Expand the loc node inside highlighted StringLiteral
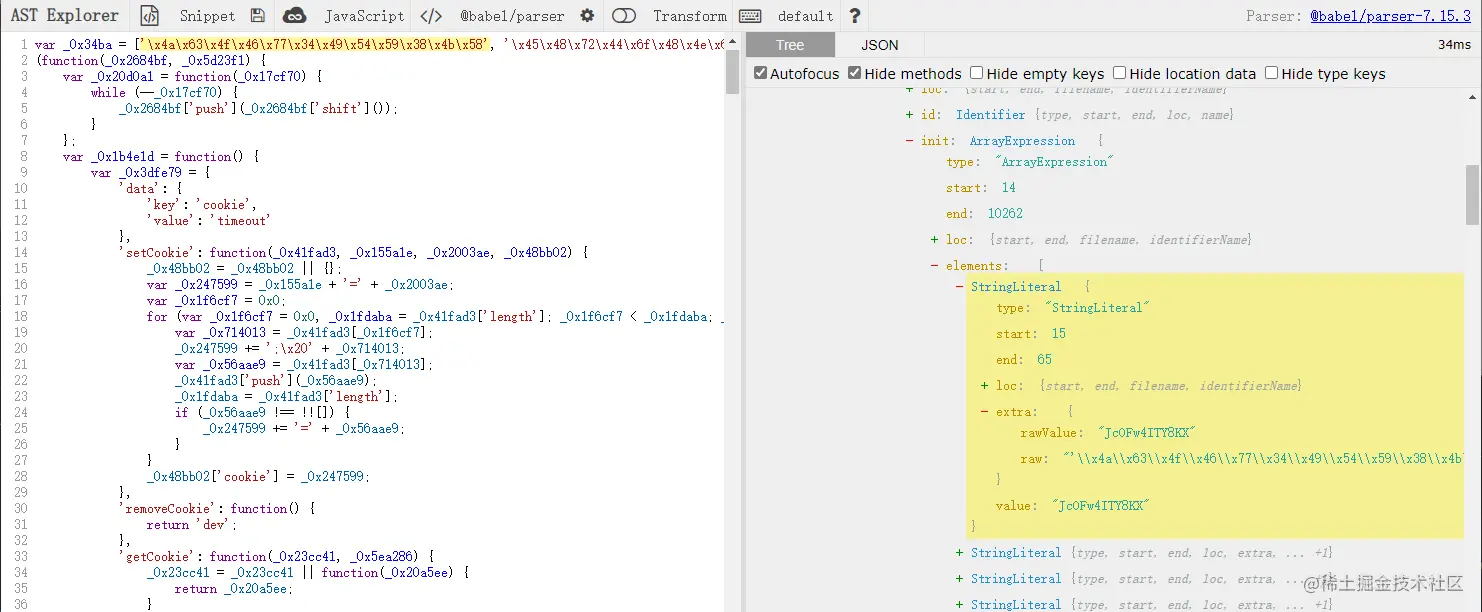The image size is (1482, 612). pos(985,386)
